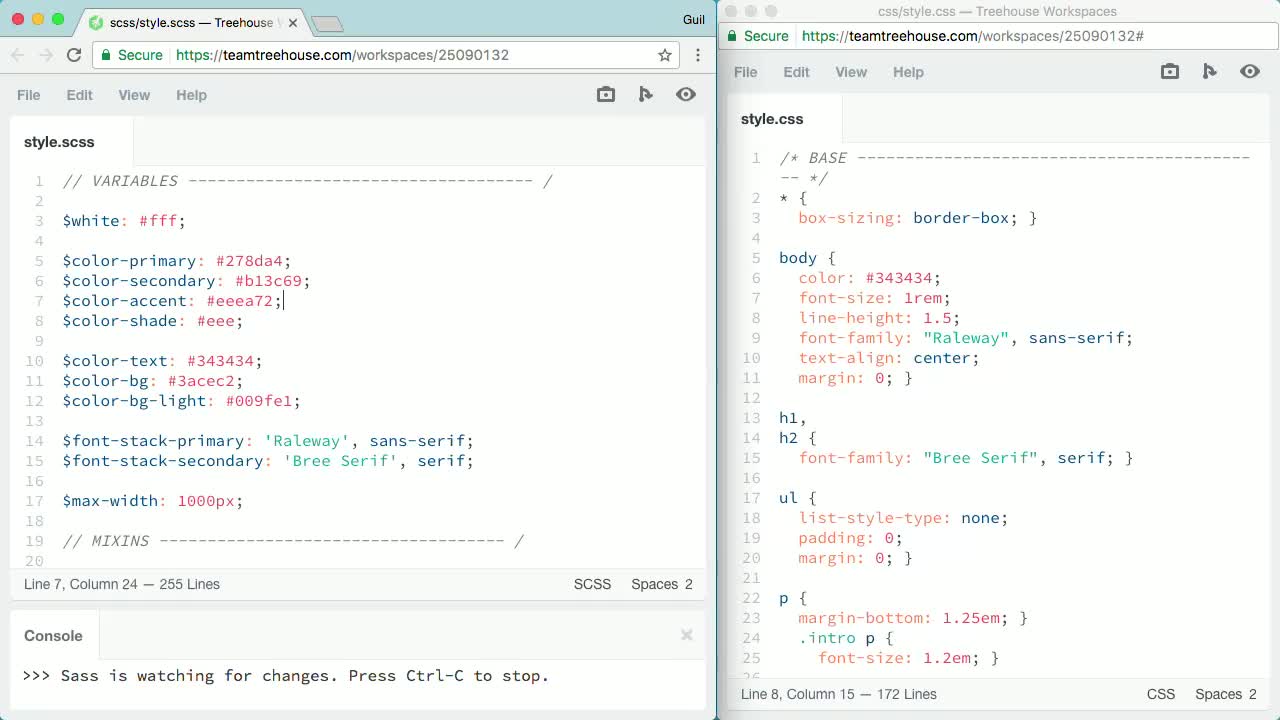
Task: Click the snapshot camera icon in left workspace
Action: [x=606, y=94]
